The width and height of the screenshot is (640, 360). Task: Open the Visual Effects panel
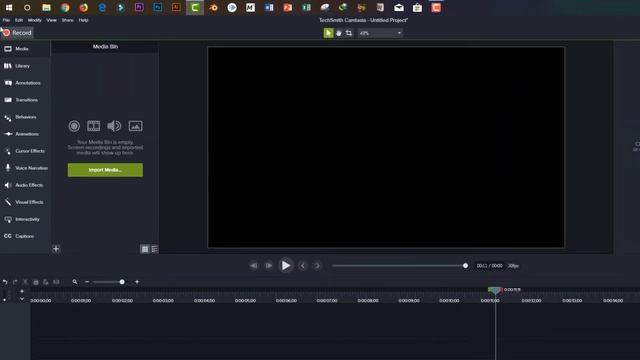pos(25,202)
